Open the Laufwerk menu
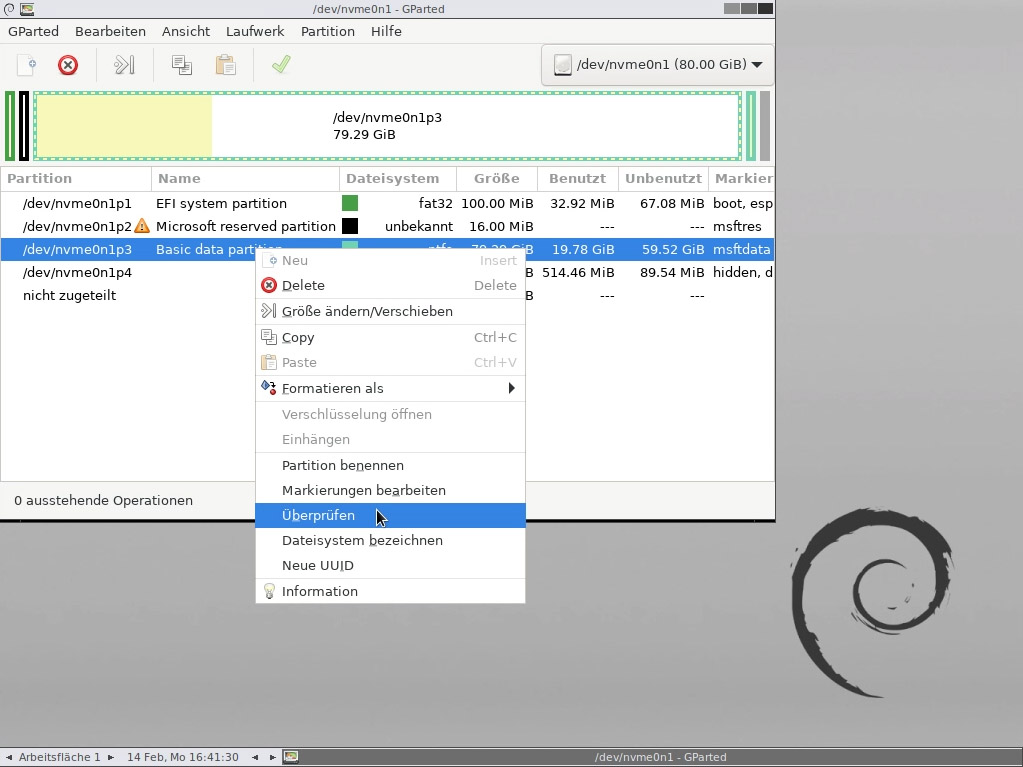This screenshot has height=767, width=1023. pos(254,31)
